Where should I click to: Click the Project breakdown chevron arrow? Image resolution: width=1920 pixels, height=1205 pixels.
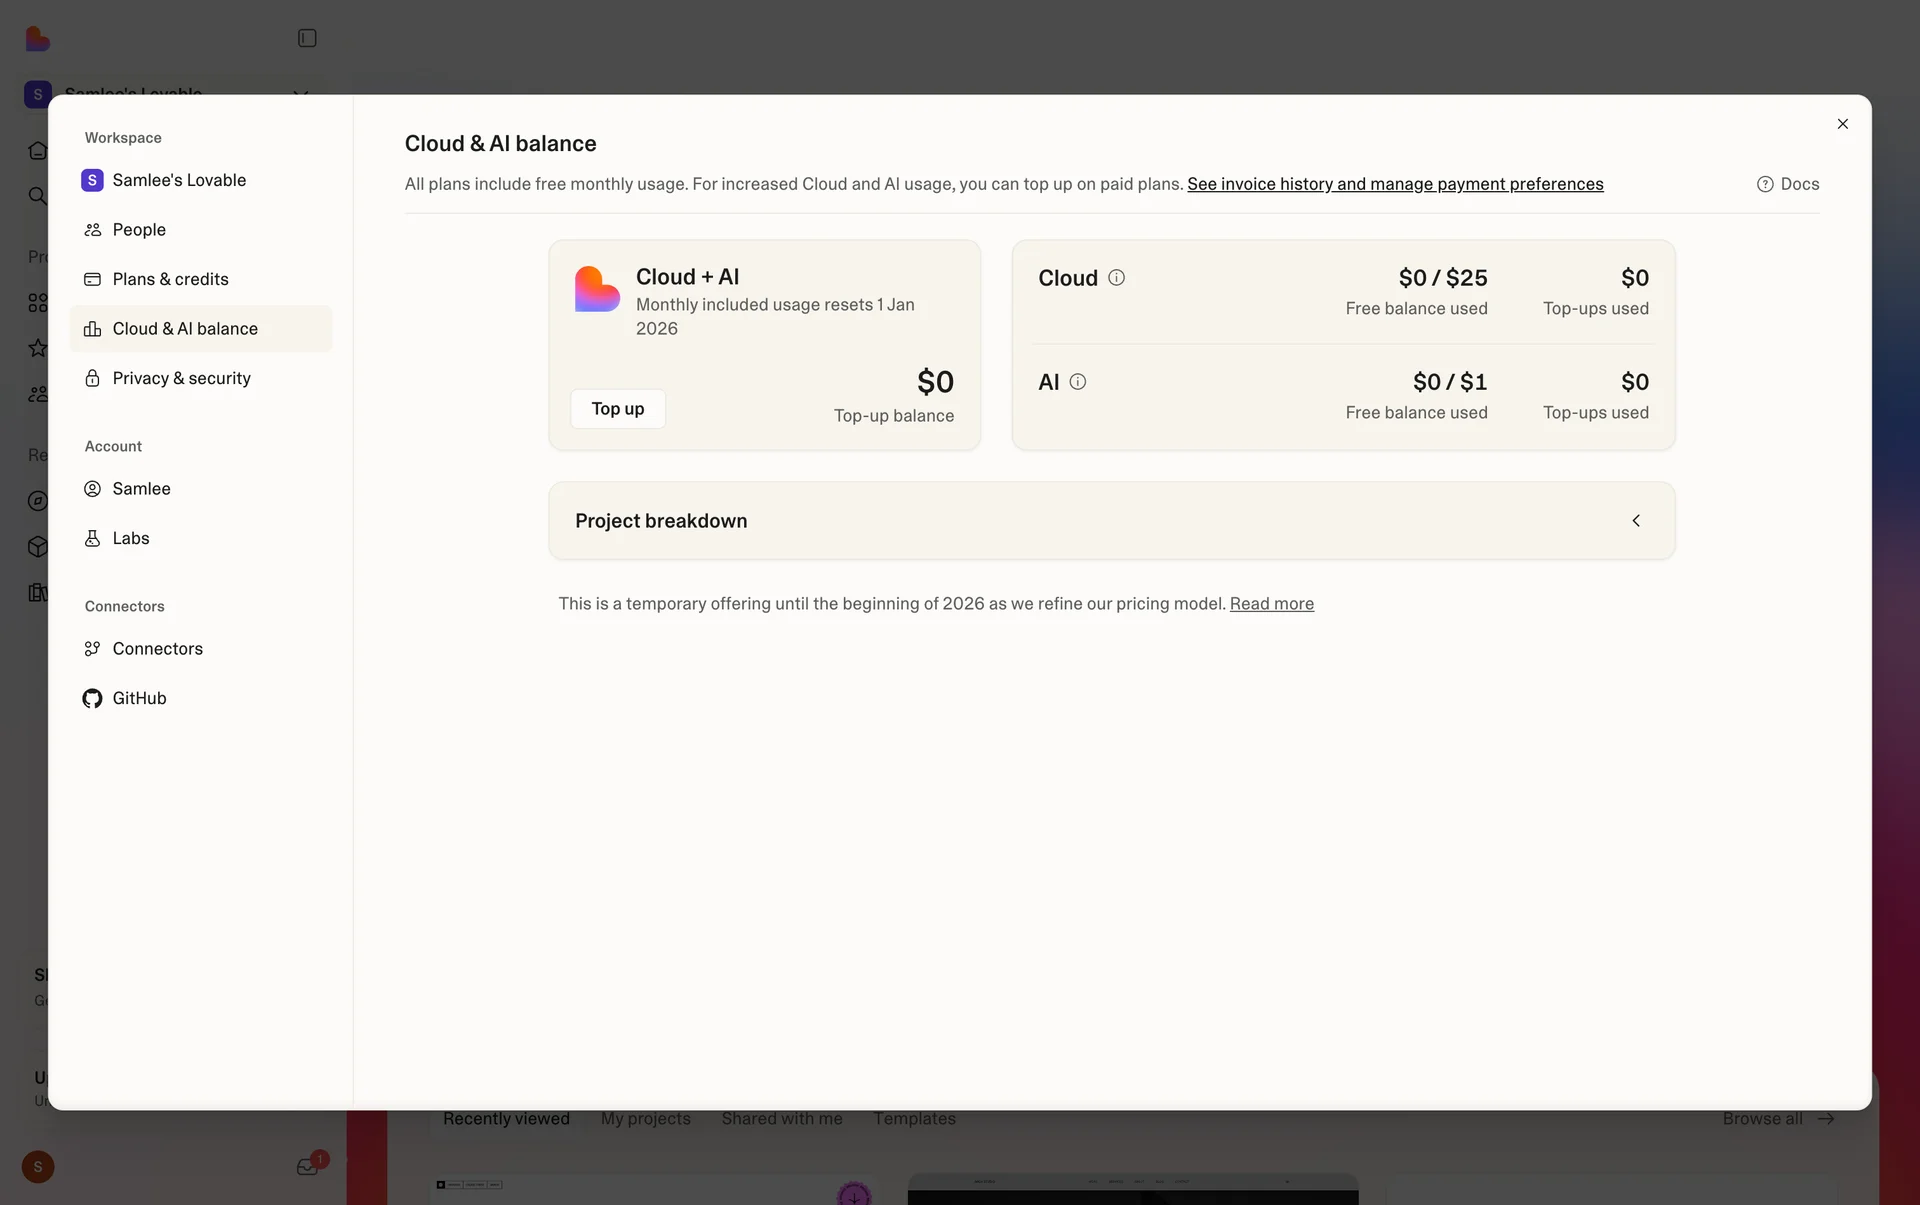pyautogui.click(x=1636, y=521)
